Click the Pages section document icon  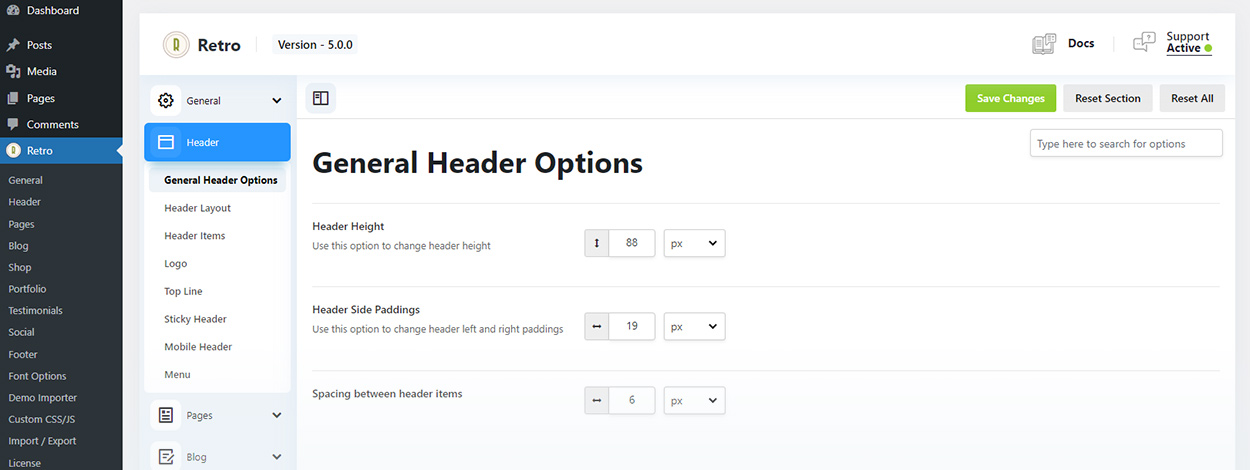click(166, 415)
